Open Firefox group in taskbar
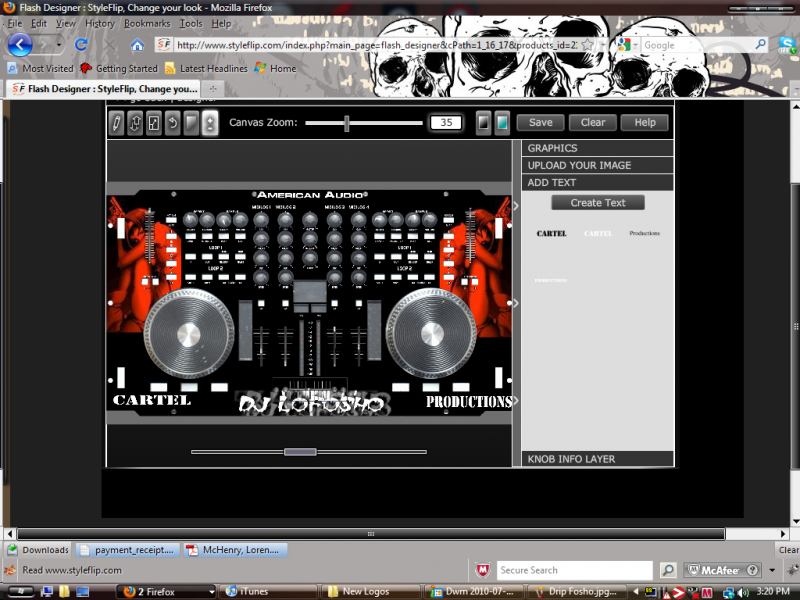The image size is (800, 600). coord(166,592)
